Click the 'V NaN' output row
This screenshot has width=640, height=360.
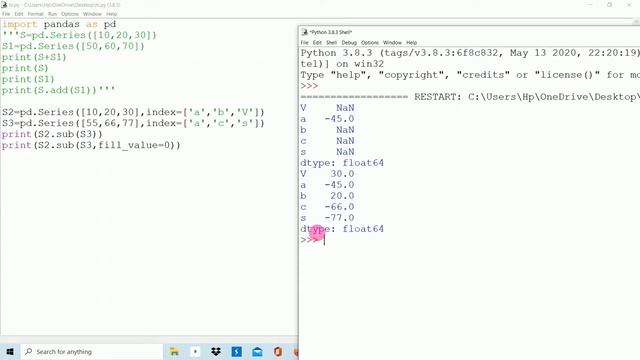327,108
